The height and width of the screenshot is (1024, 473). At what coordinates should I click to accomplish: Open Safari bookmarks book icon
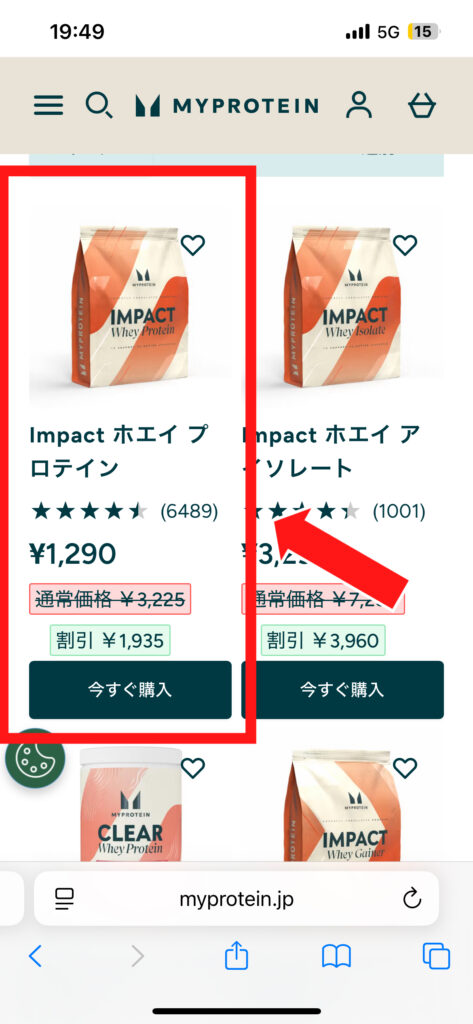coord(336,957)
